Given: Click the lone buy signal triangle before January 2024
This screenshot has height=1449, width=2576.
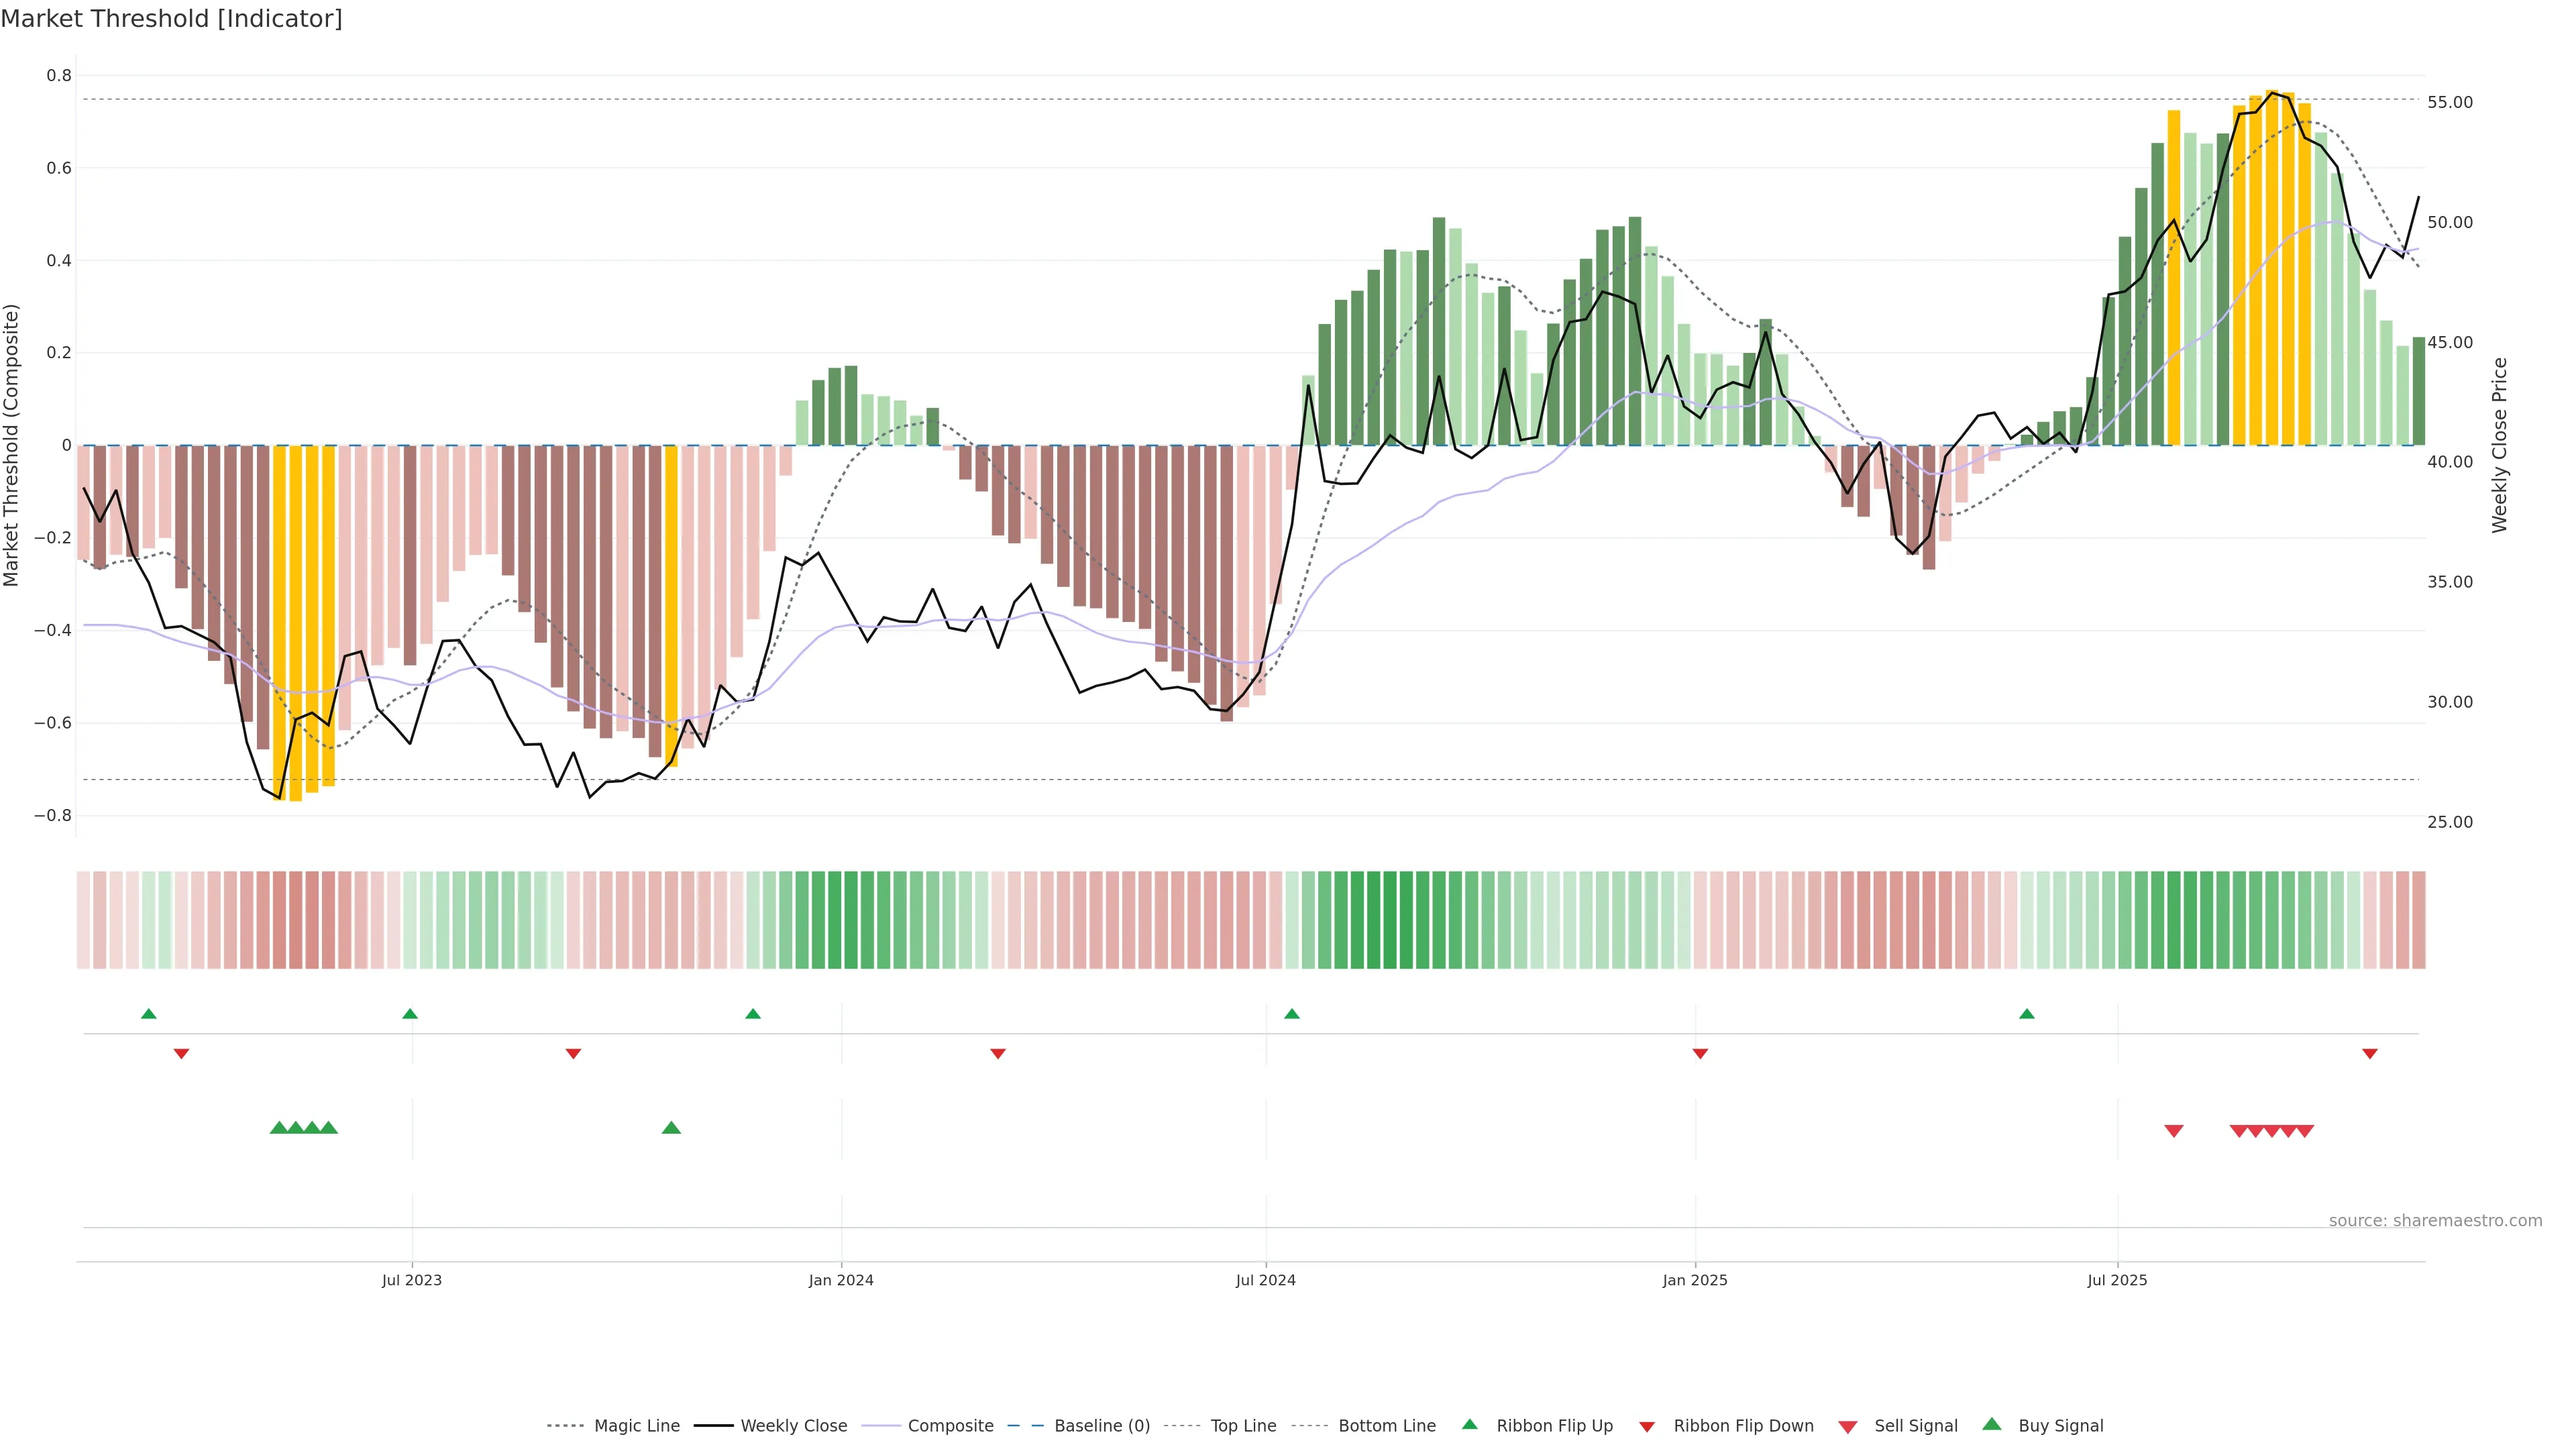Looking at the screenshot, I should pyautogui.click(x=671, y=1128).
